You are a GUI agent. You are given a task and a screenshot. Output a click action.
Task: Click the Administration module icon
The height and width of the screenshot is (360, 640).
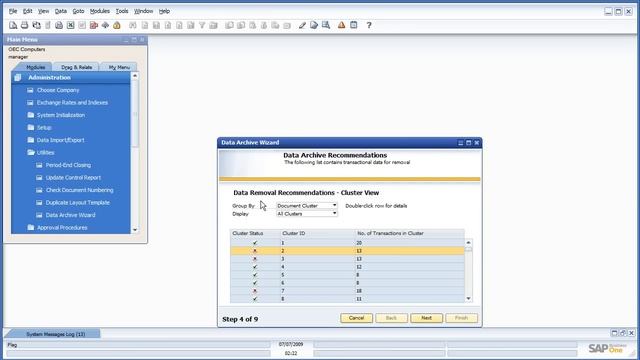point(18,78)
